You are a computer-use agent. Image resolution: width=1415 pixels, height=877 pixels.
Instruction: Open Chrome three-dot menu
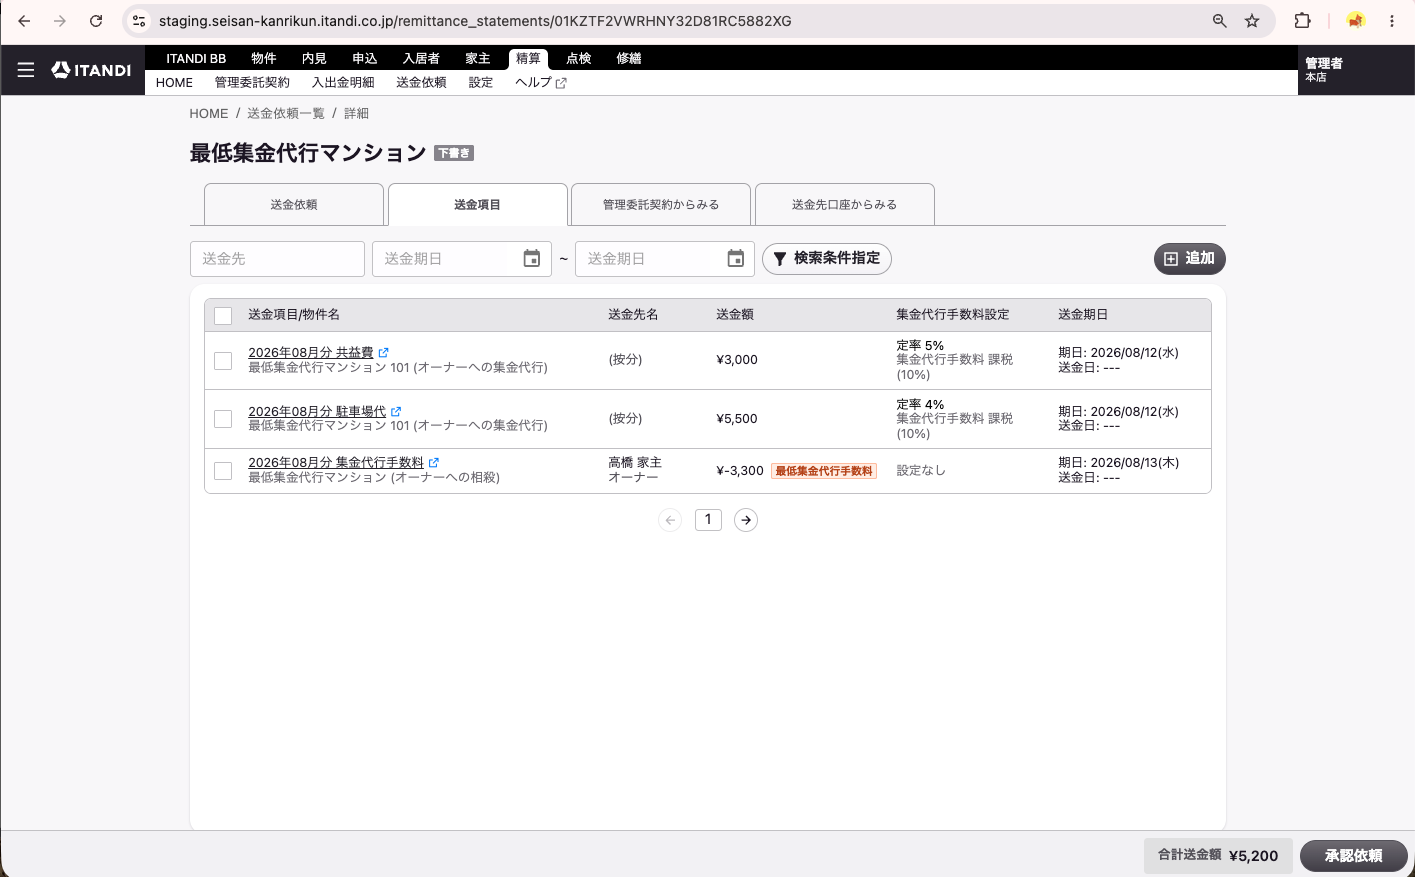coord(1392,21)
